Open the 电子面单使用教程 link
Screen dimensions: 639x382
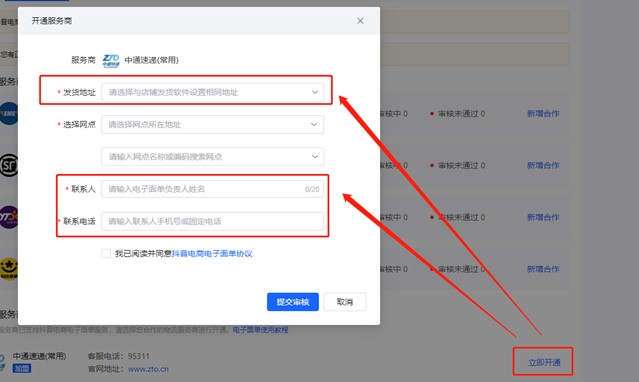click(x=260, y=329)
